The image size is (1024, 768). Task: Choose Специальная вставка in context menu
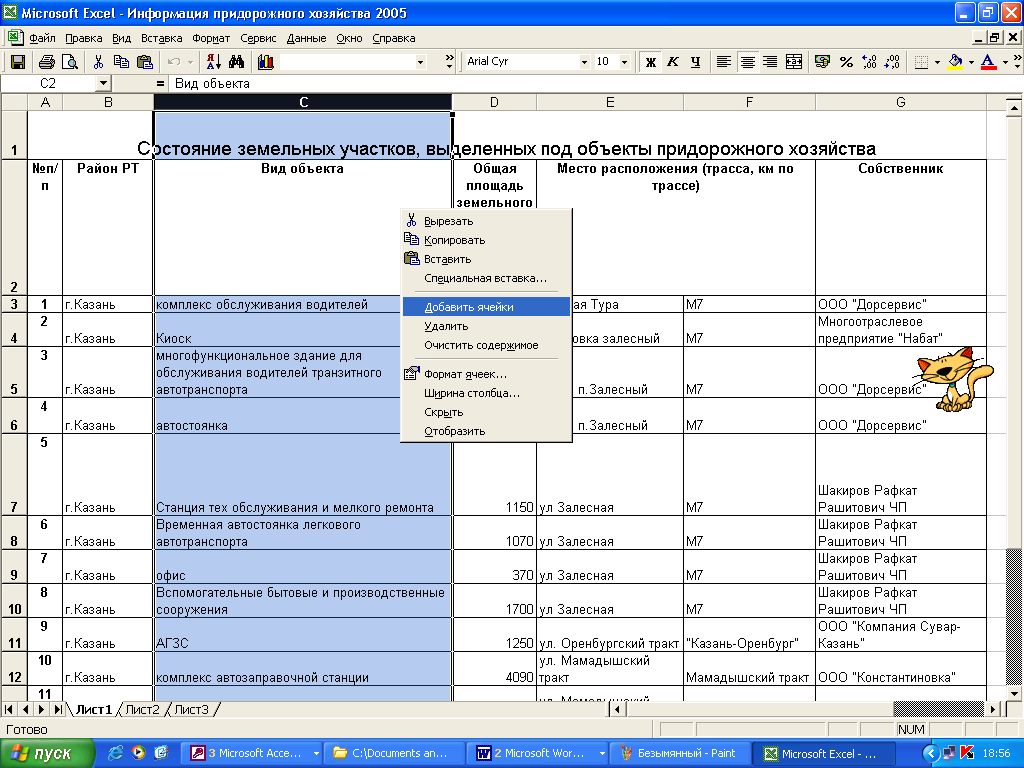click(x=487, y=278)
